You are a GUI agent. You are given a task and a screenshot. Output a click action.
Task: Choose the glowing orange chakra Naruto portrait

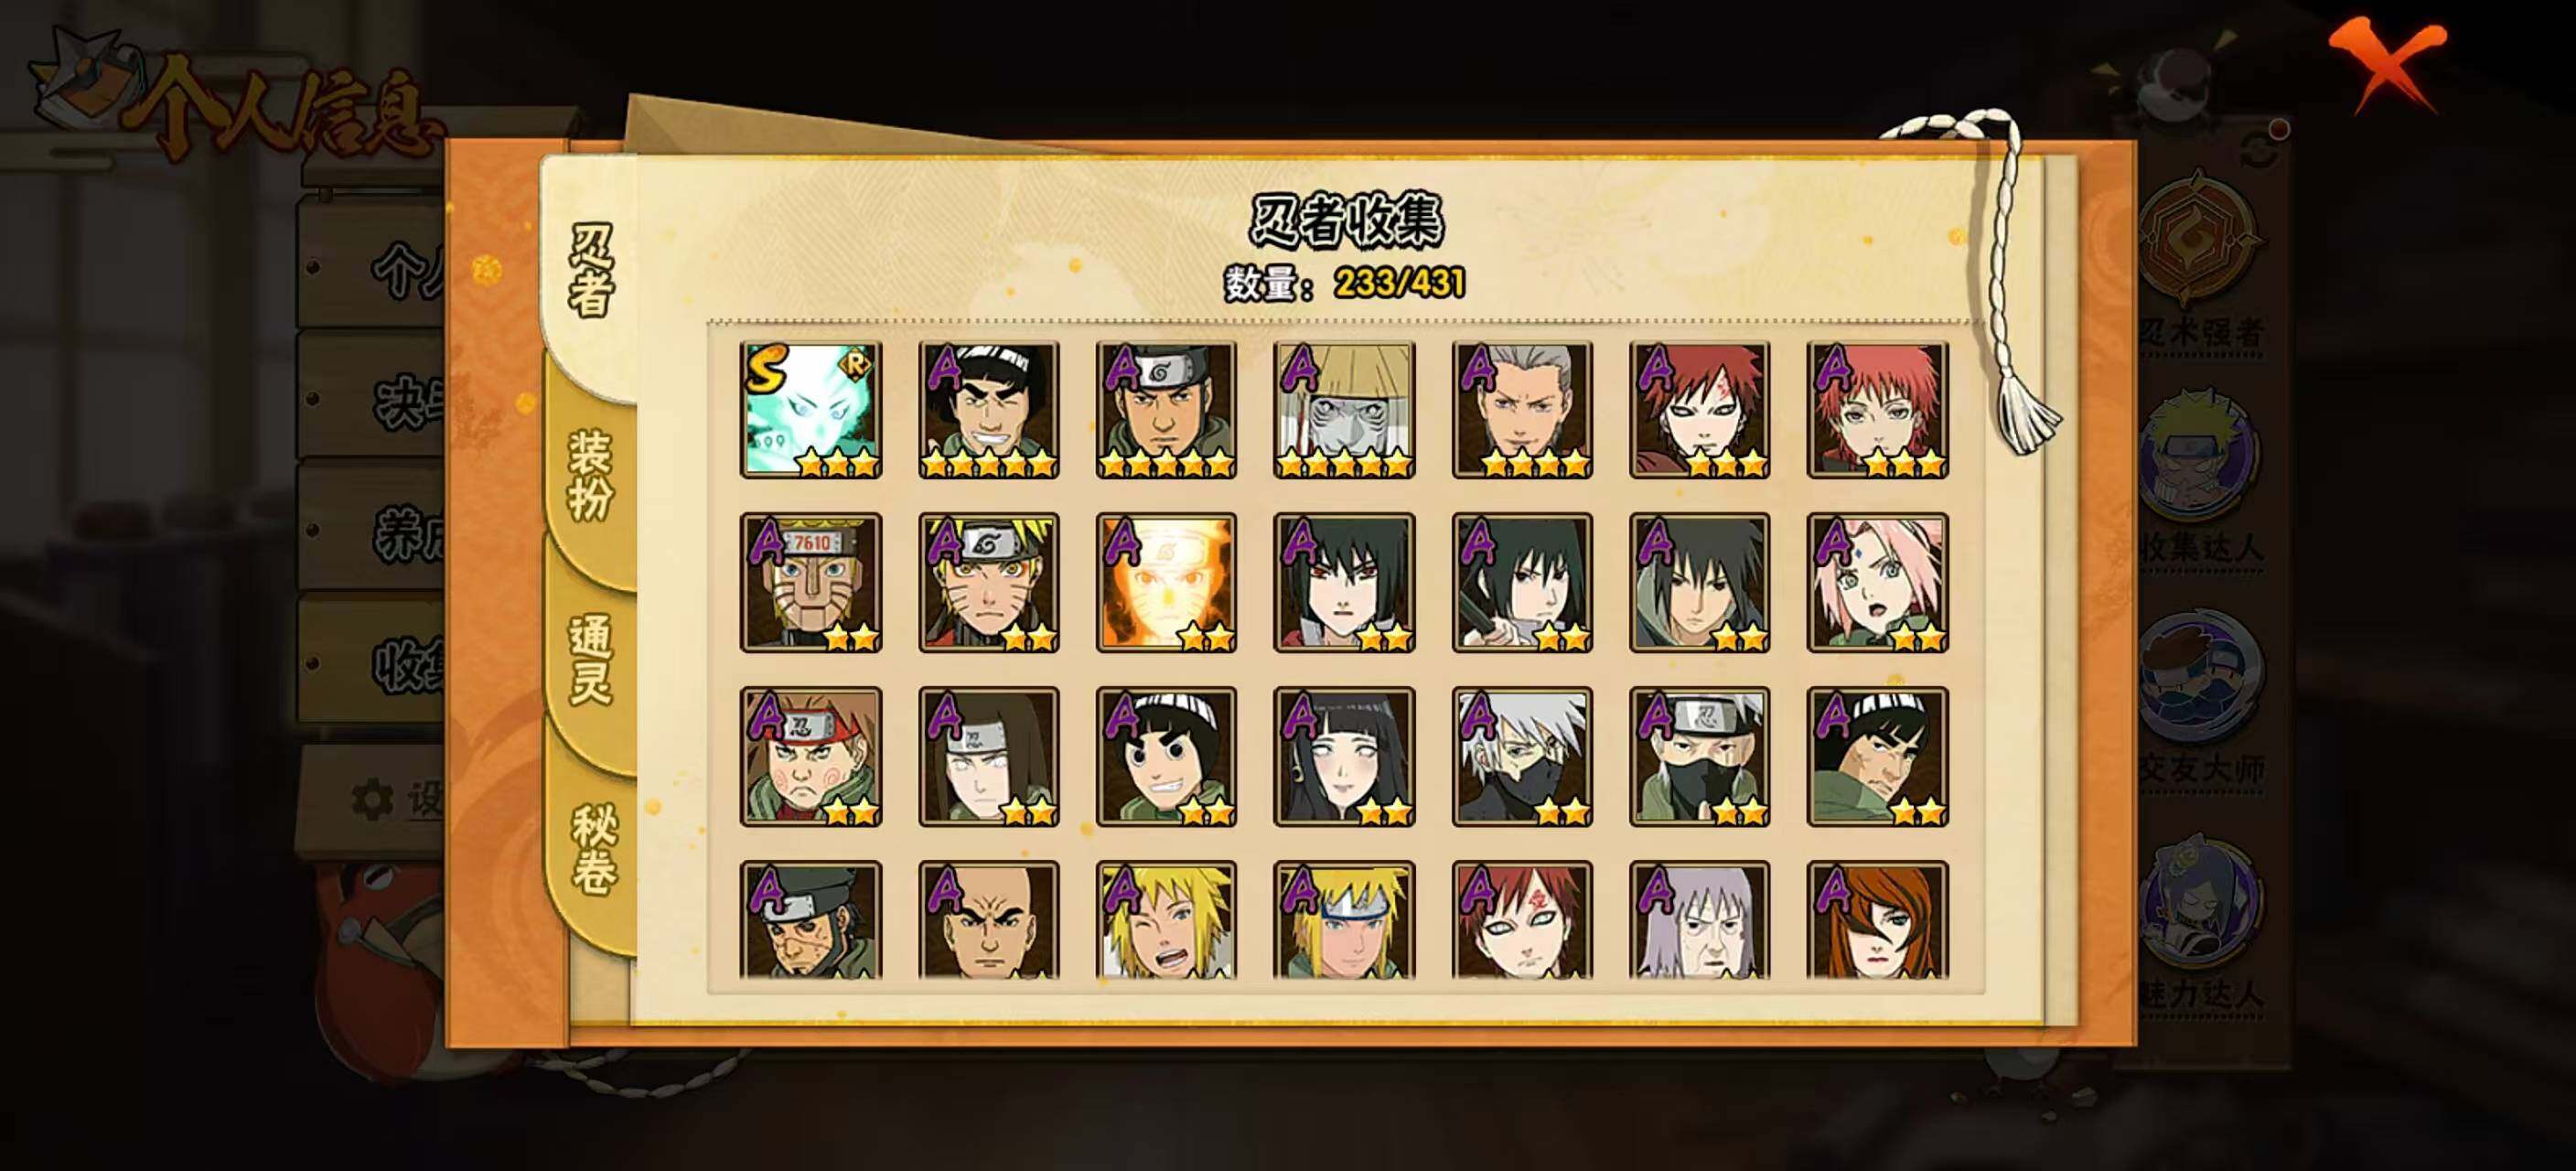click(1166, 583)
